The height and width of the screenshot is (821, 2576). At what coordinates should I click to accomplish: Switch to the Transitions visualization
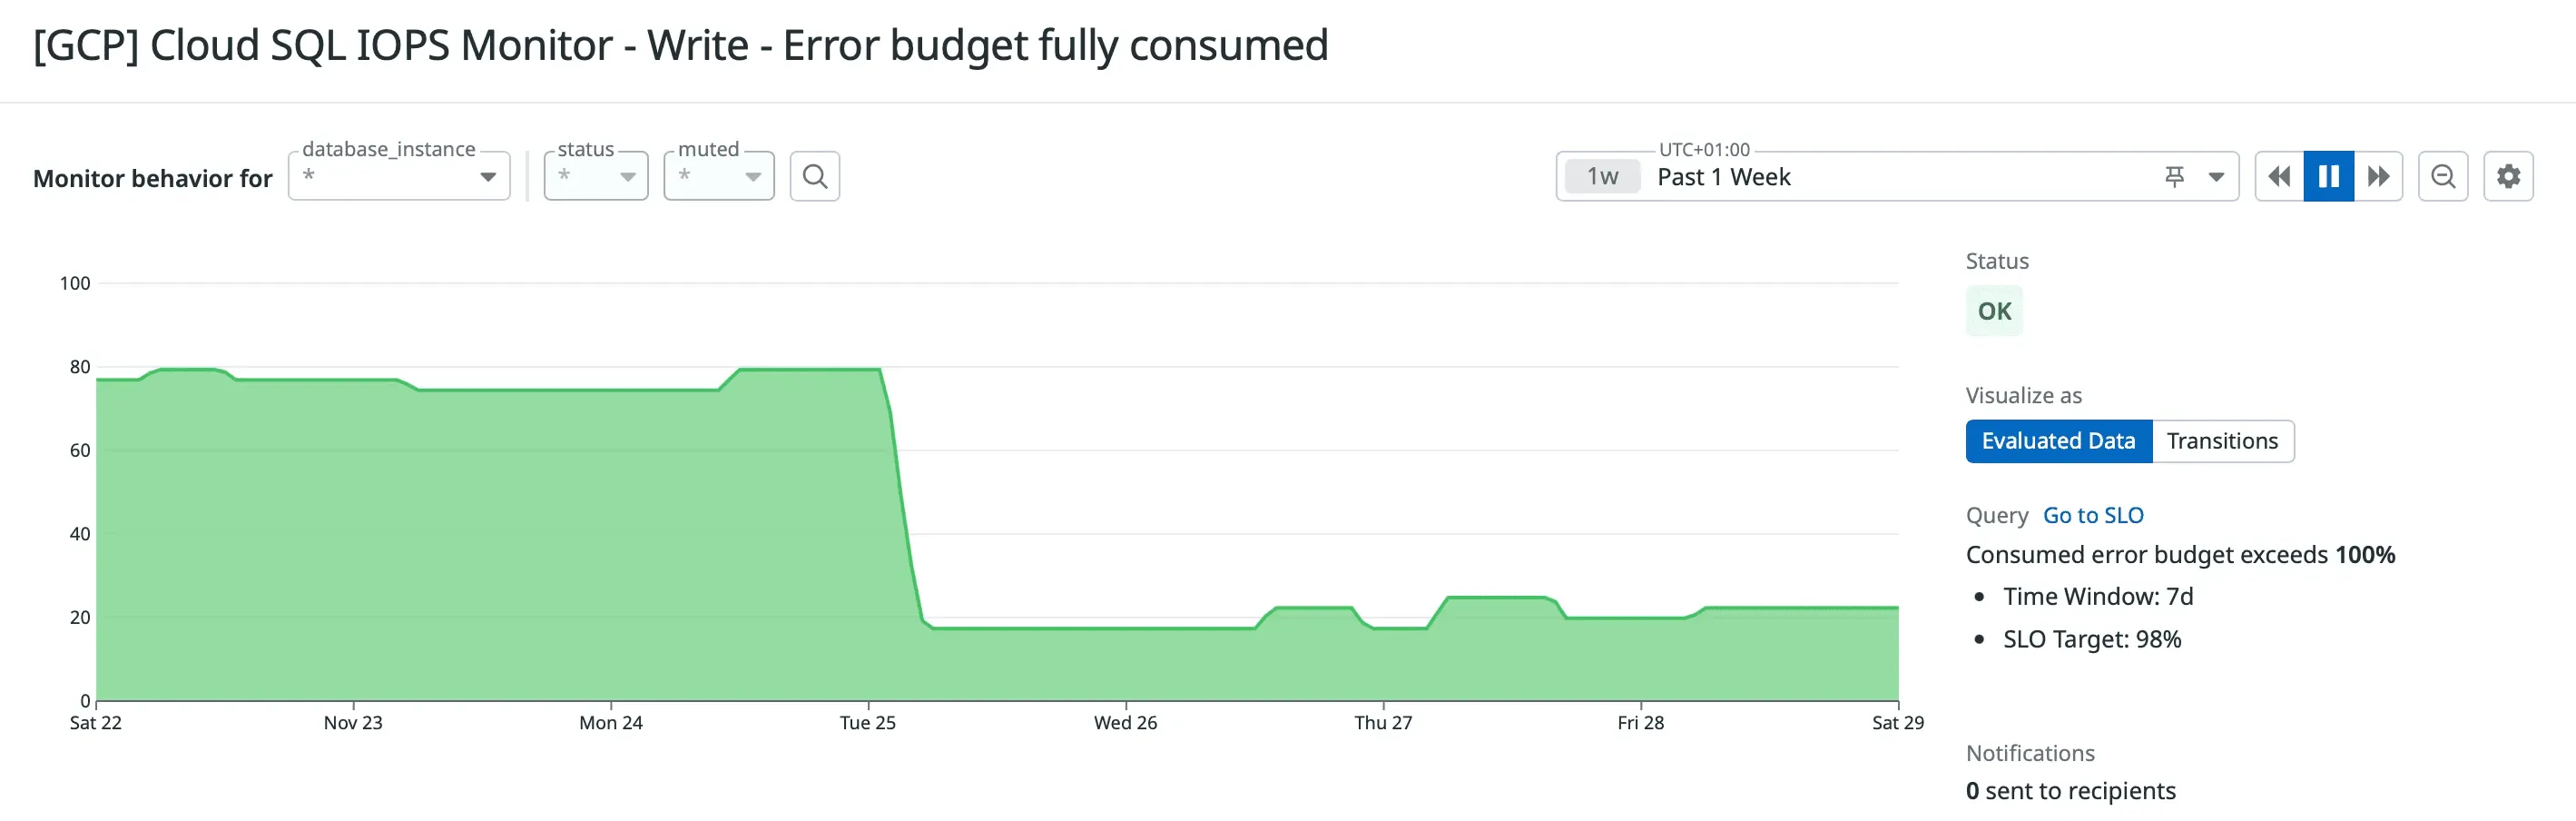pos(2222,440)
